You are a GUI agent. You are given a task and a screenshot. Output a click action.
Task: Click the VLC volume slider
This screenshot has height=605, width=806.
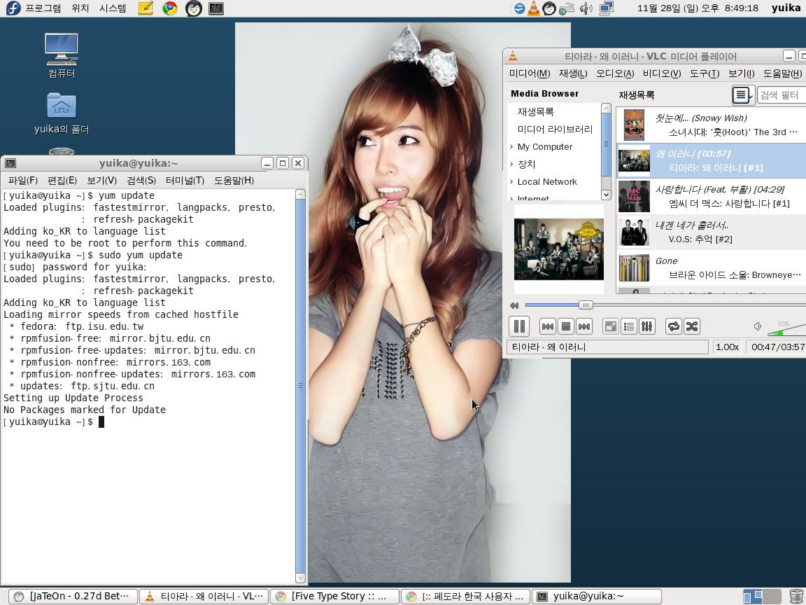tap(786, 329)
